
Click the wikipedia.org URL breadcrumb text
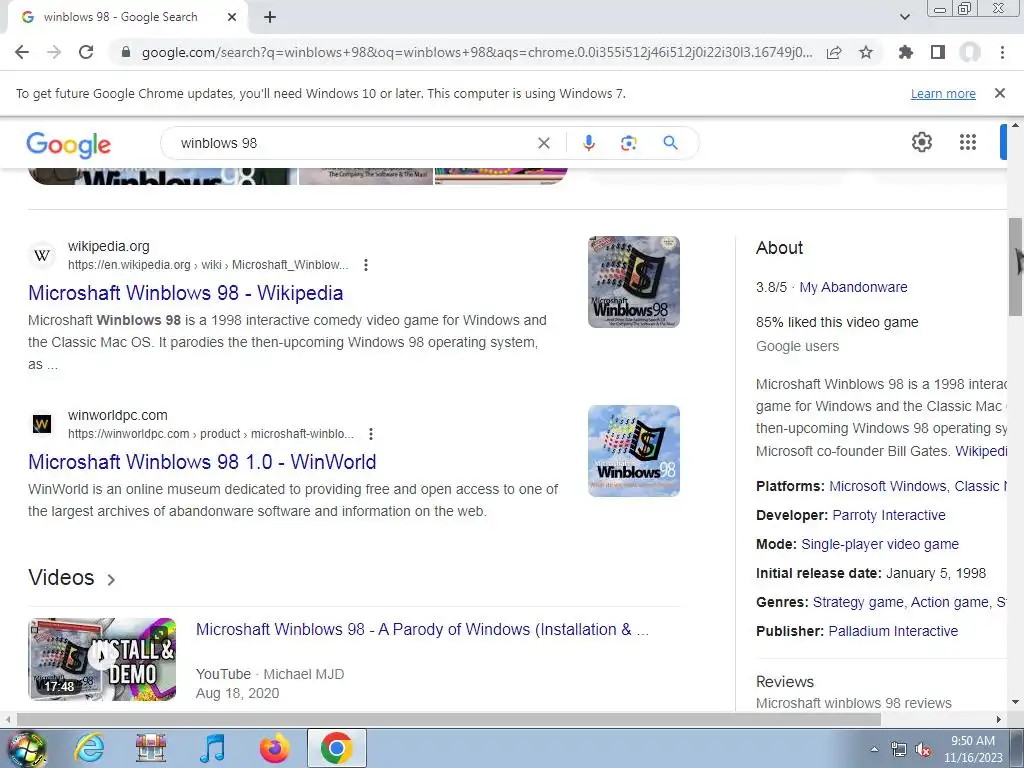[x=208, y=264]
